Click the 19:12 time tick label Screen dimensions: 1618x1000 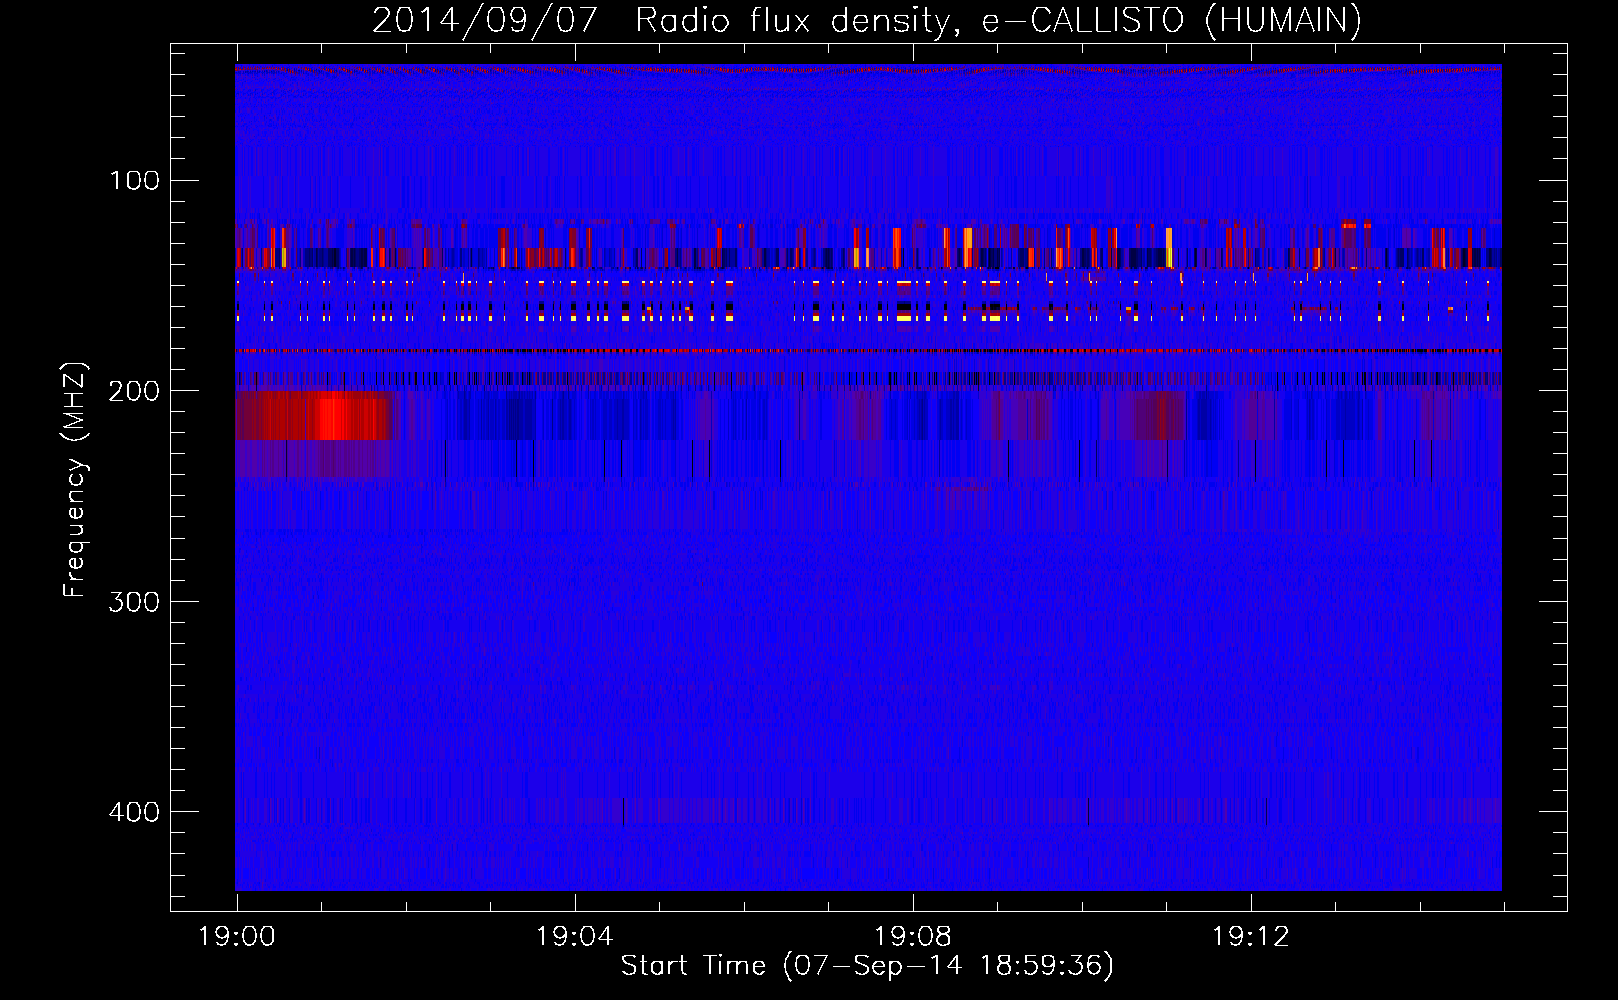click(1251, 937)
